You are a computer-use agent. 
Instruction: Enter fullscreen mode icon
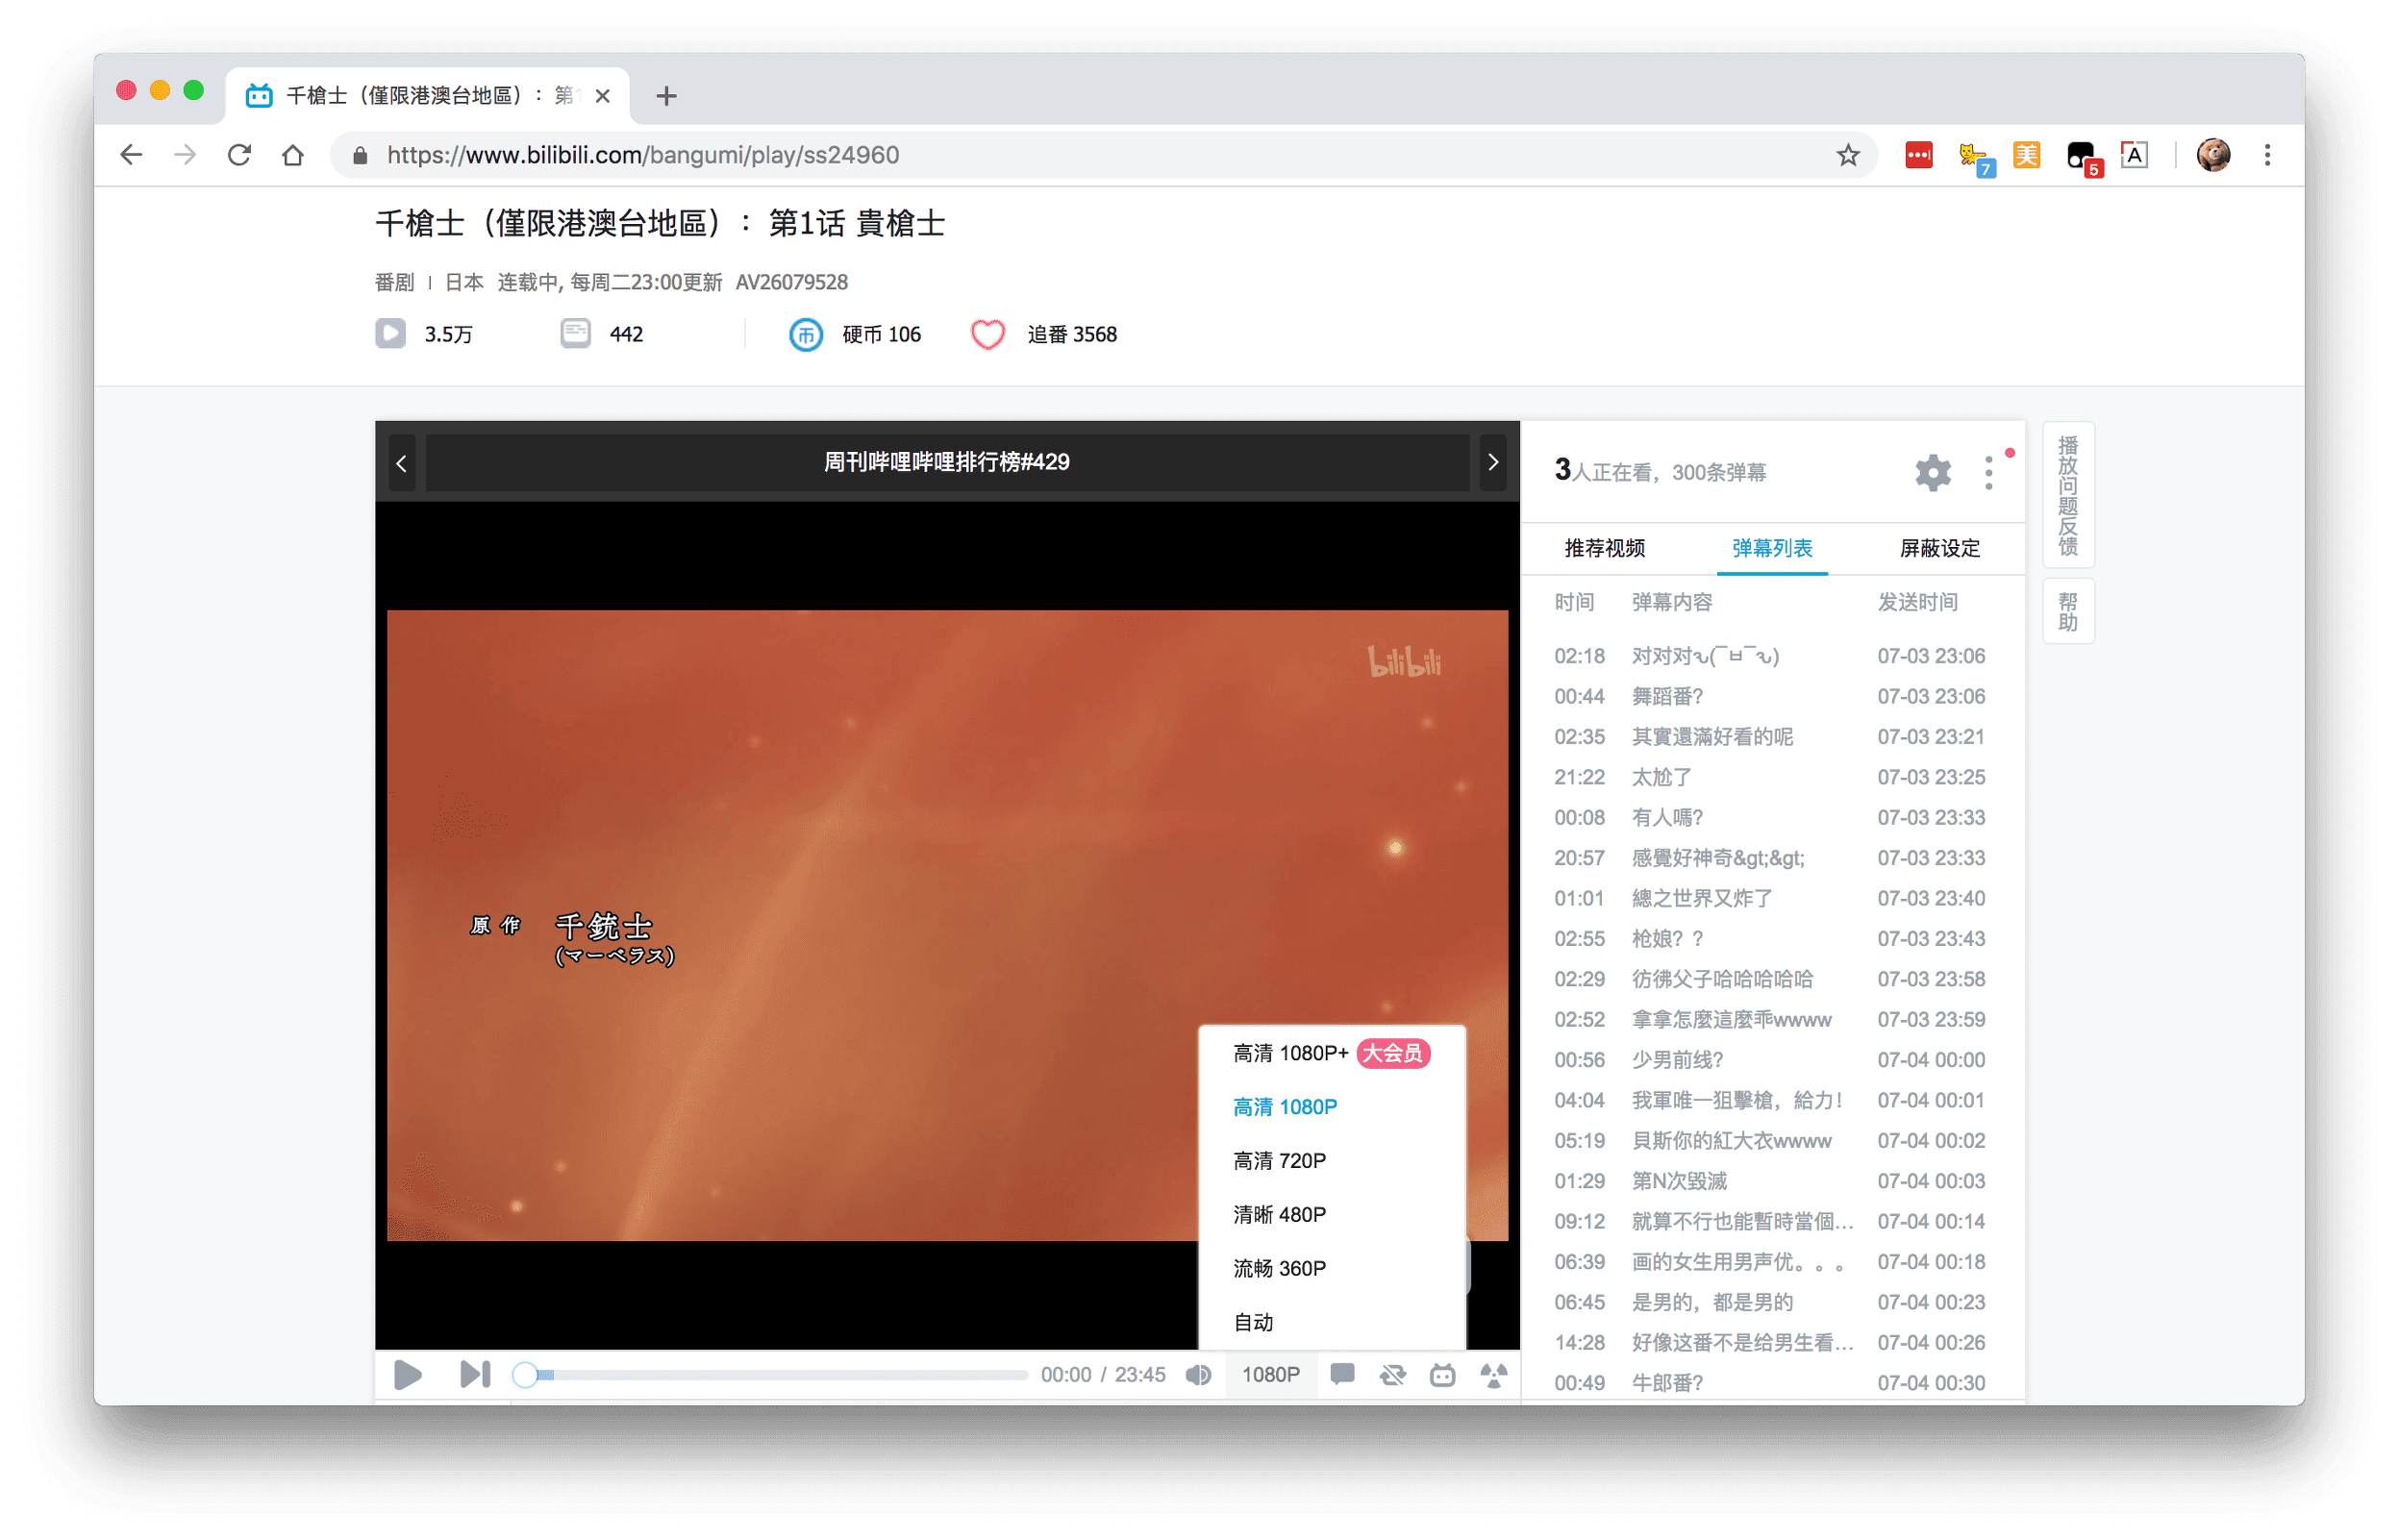[1493, 1374]
